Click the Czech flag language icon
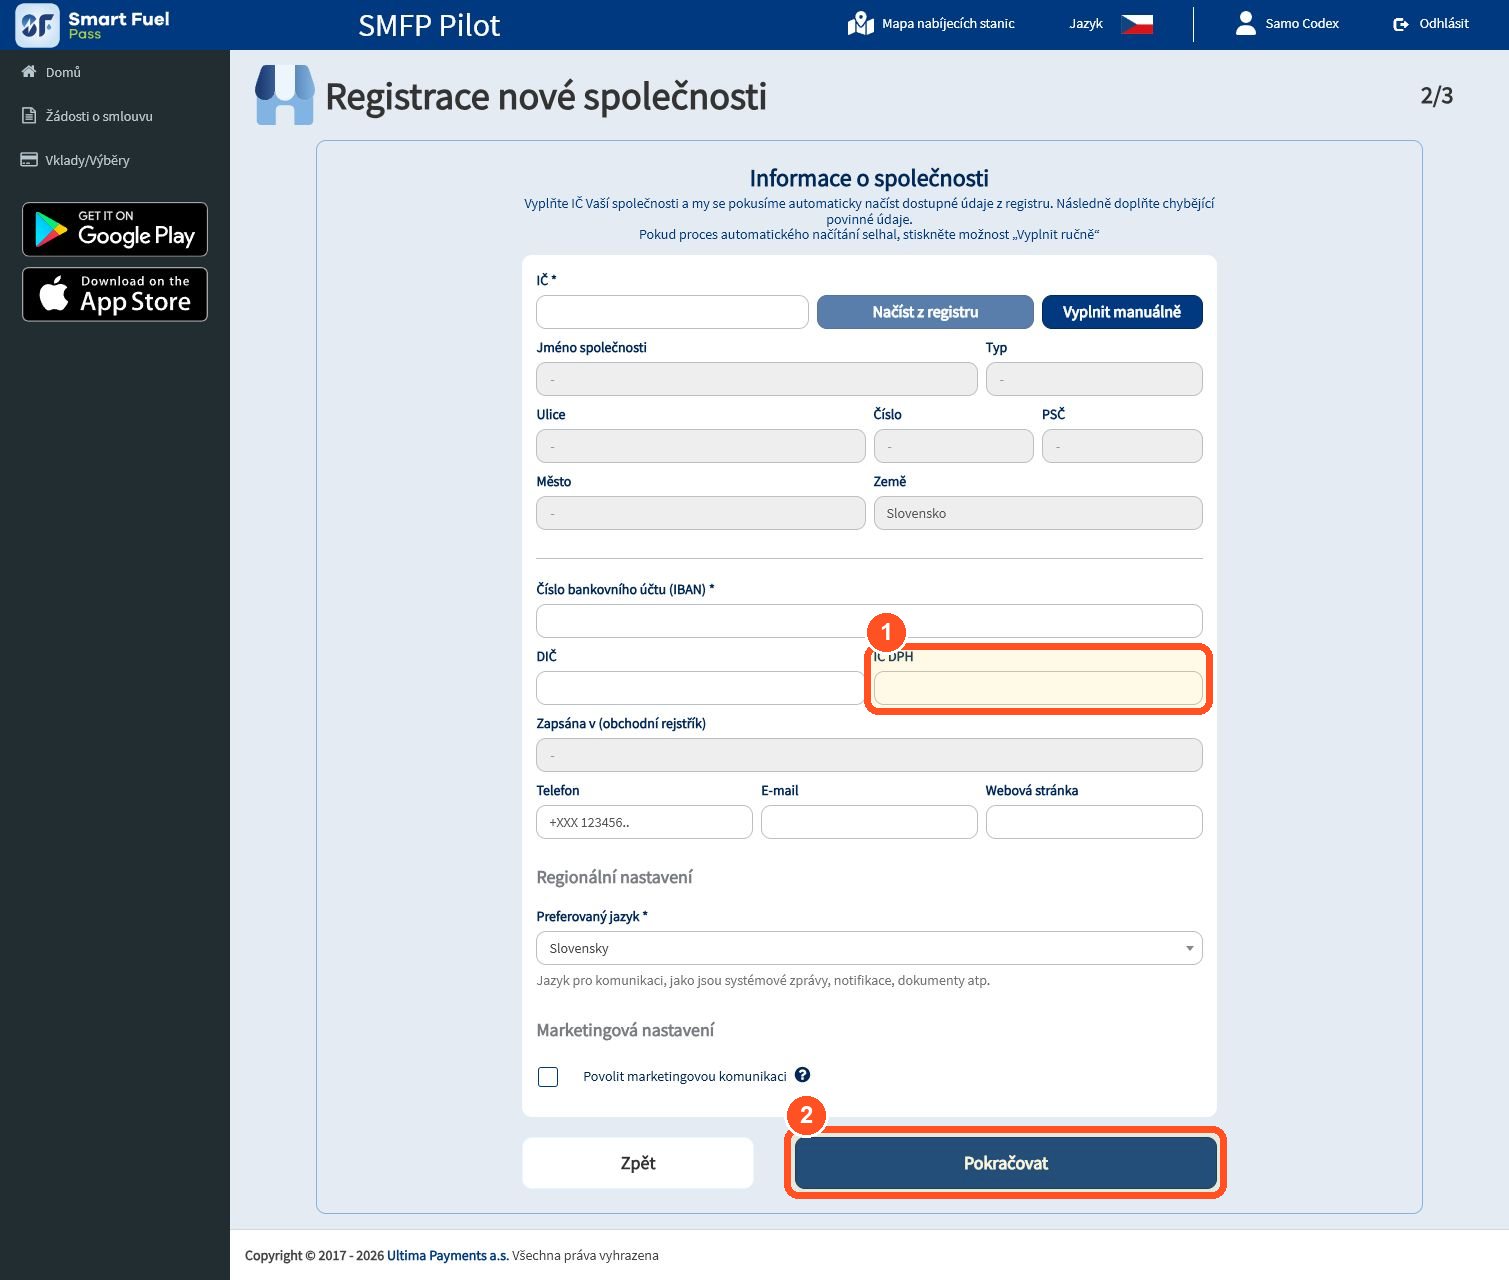The height and width of the screenshot is (1280, 1509). [x=1136, y=24]
